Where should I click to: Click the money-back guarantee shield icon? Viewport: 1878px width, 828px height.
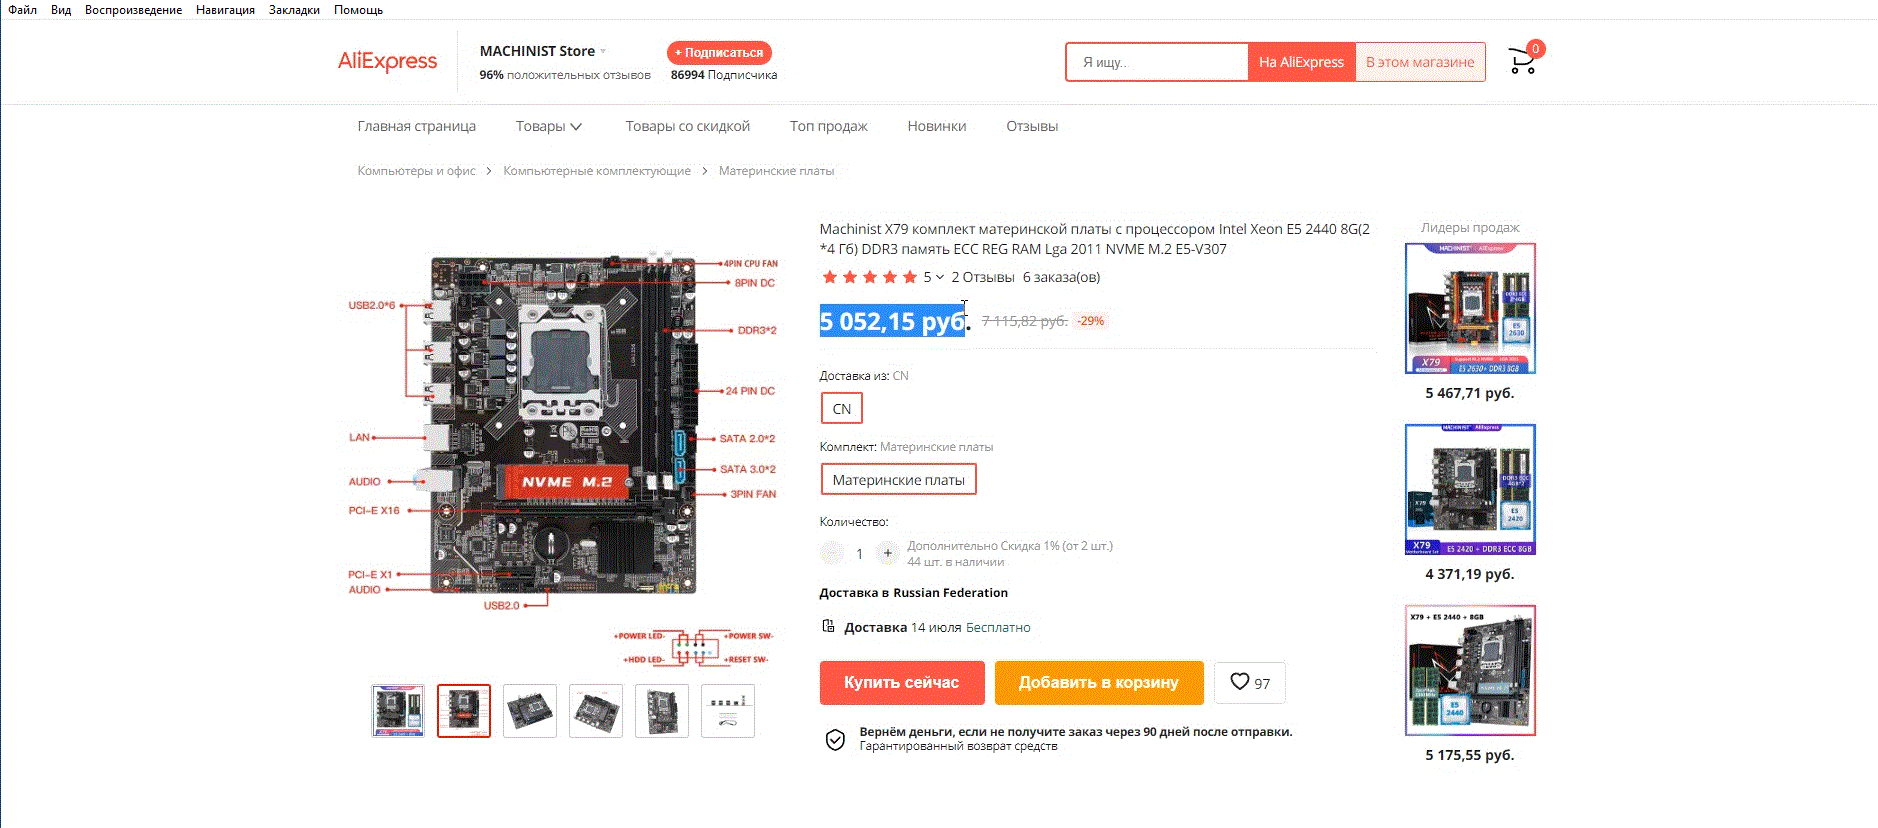[x=835, y=739]
